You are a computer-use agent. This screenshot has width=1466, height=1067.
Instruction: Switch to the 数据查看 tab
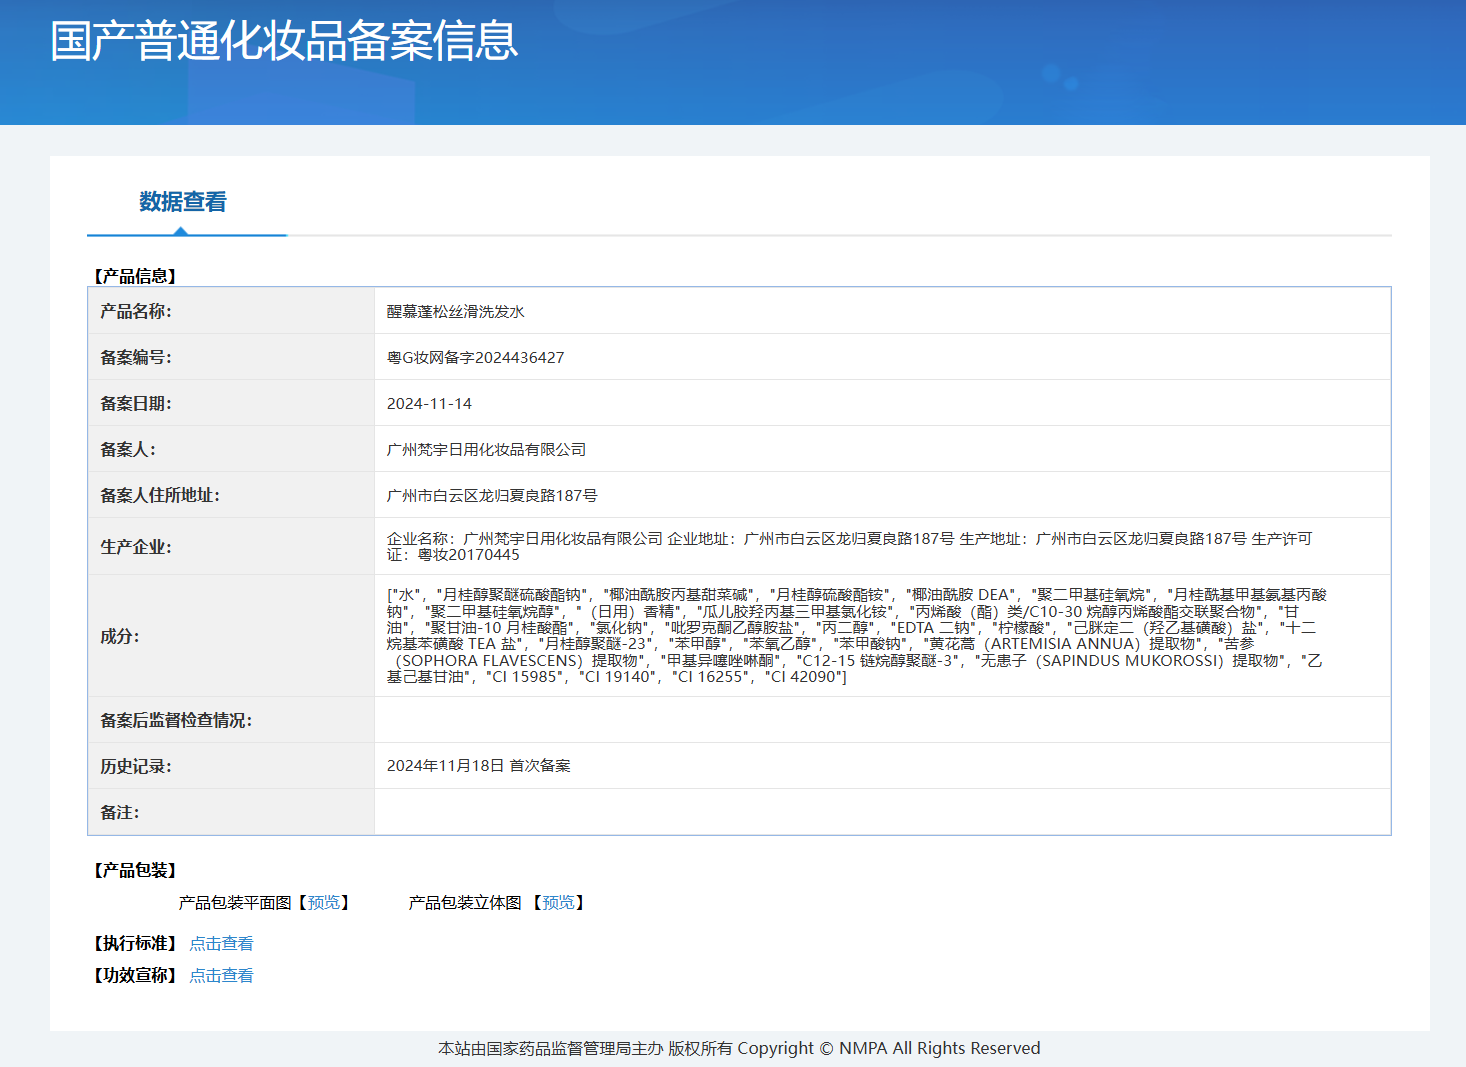pyautogui.click(x=183, y=202)
